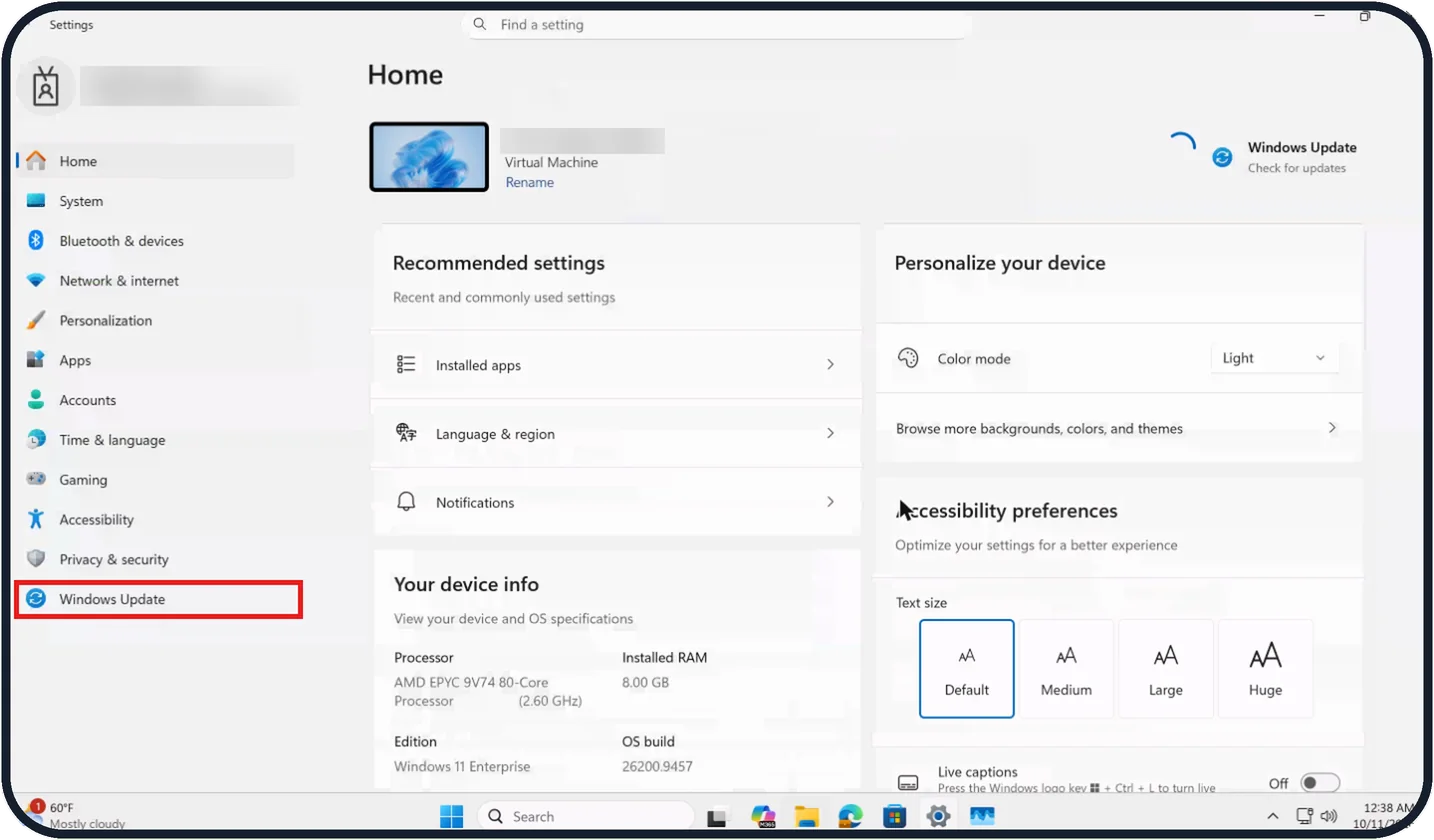
Task: Open File Explorer from the taskbar
Action: [x=807, y=817]
